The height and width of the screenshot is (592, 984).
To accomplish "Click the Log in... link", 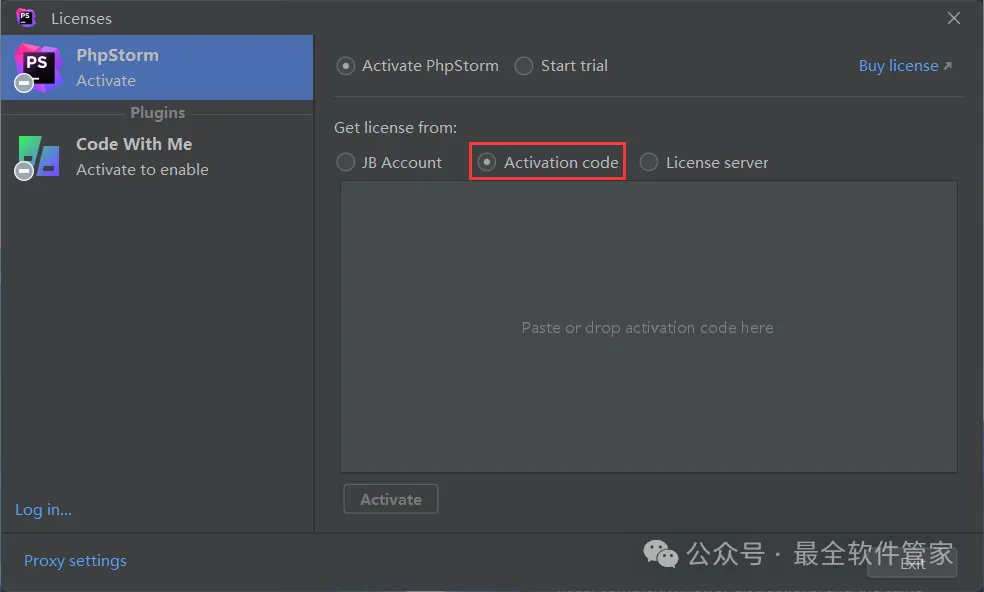I will click(x=43, y=509).
